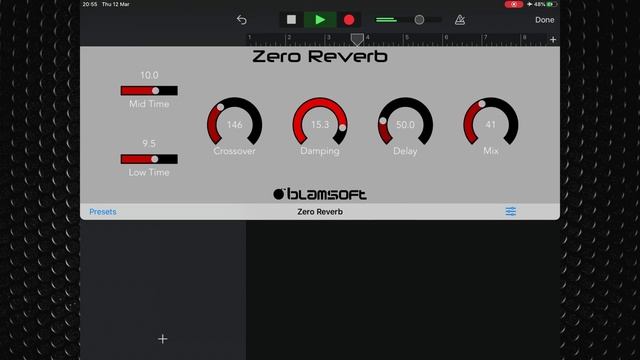Adjust the Low Time slider handle

[x=155, y=159]
